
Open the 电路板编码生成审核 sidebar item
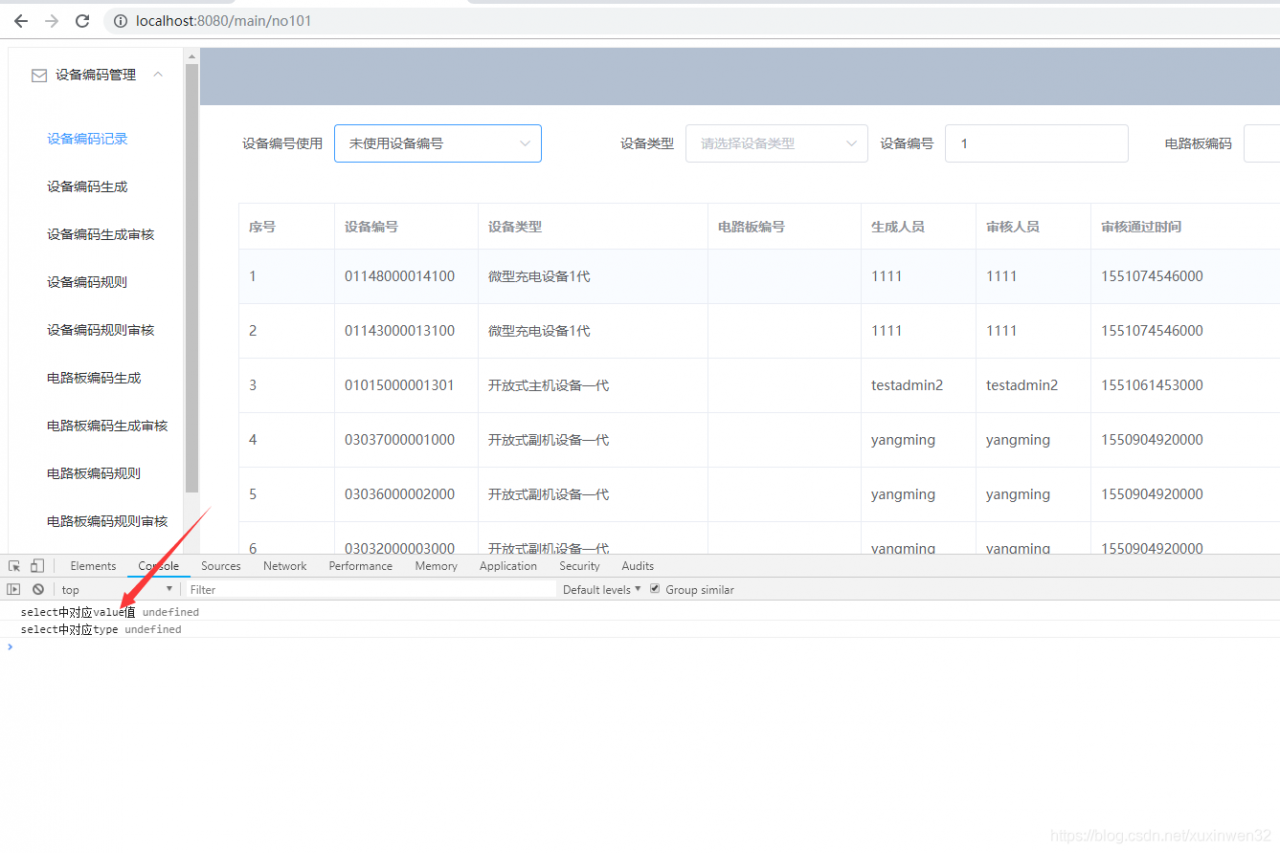[x=108, y=426]
